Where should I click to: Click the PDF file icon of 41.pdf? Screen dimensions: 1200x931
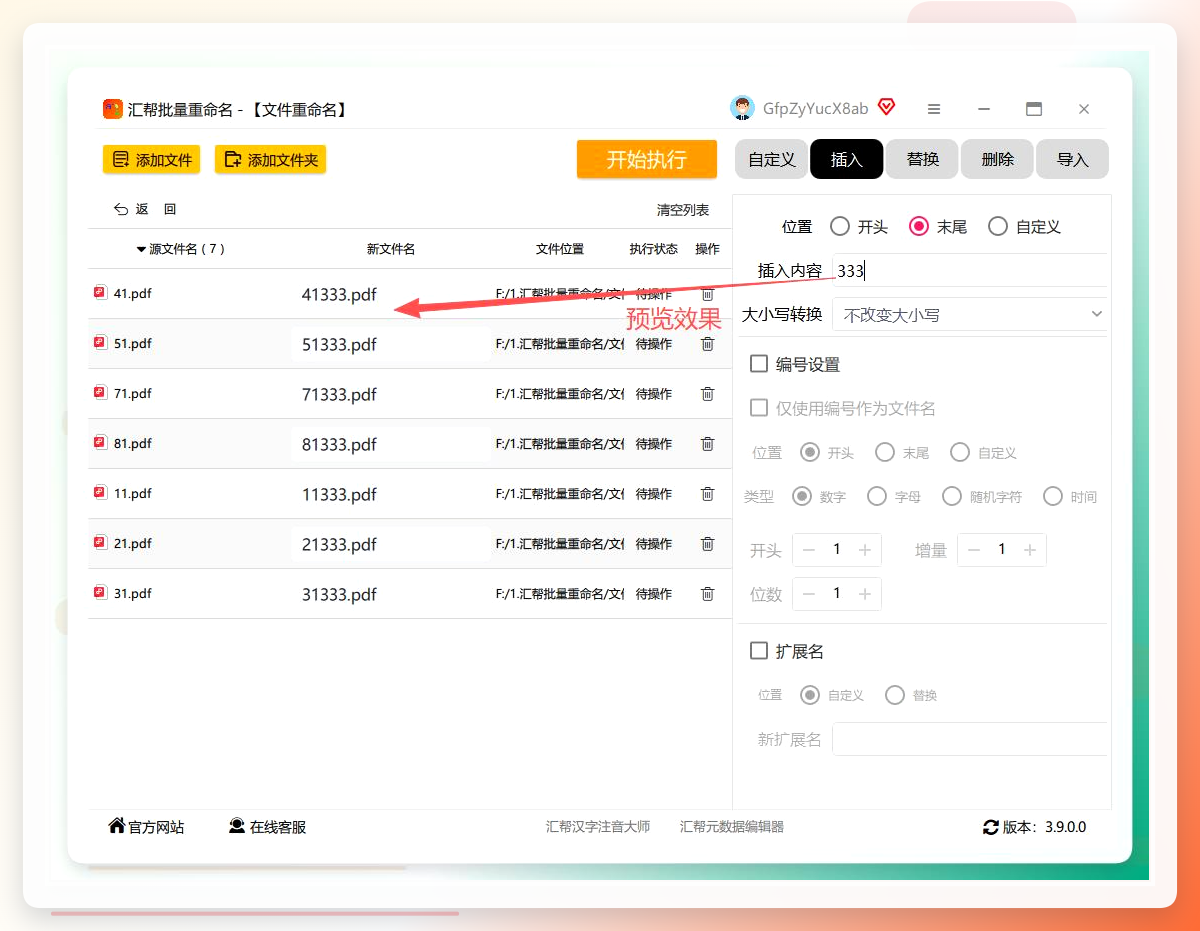pos(100,293)
